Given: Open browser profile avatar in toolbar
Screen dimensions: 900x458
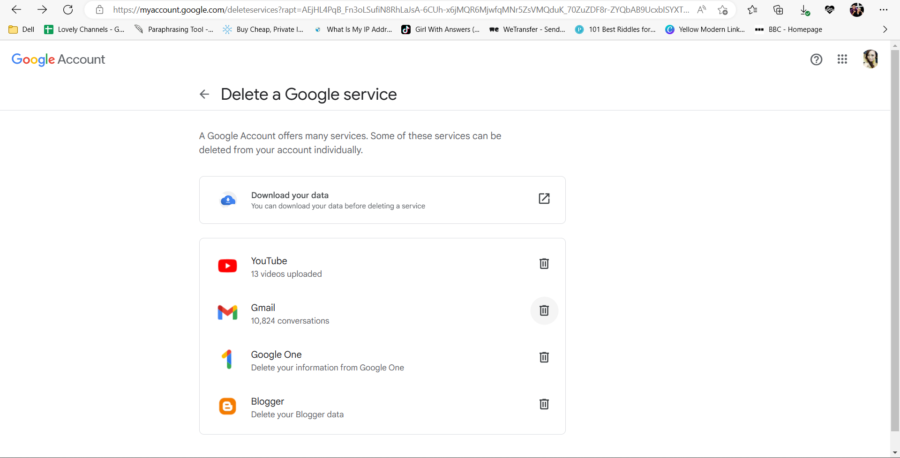Looking at the screenshot, I should tap(856, 10).
